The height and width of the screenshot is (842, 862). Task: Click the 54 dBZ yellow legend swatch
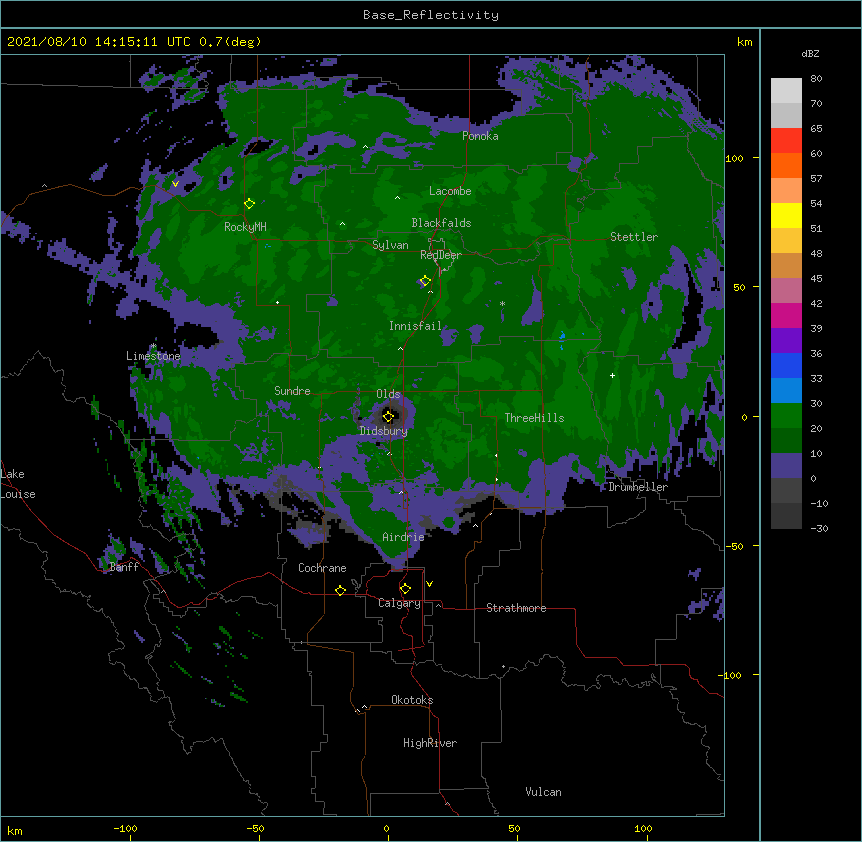pyautogui.click(x=786, y=215)
